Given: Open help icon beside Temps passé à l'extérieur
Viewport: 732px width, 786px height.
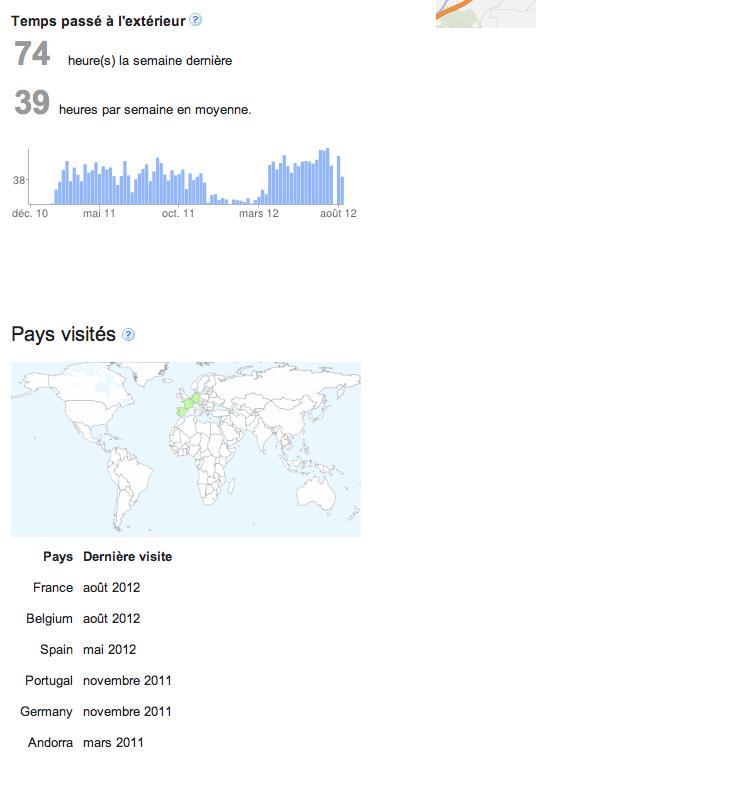Looking at the screenshot, I should [x=196, y=20].
